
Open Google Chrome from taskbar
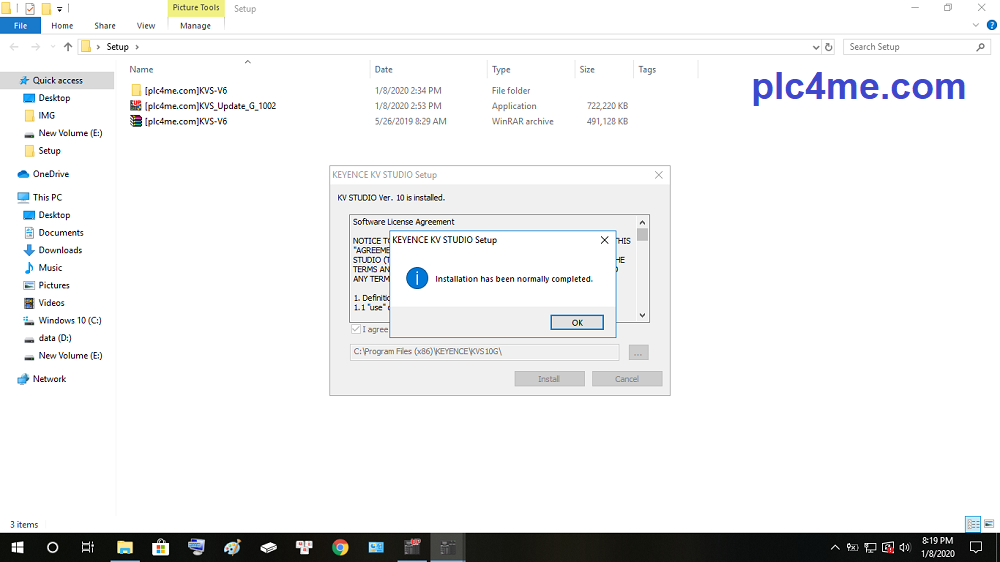pyautogui.click(x=340, y=547)
